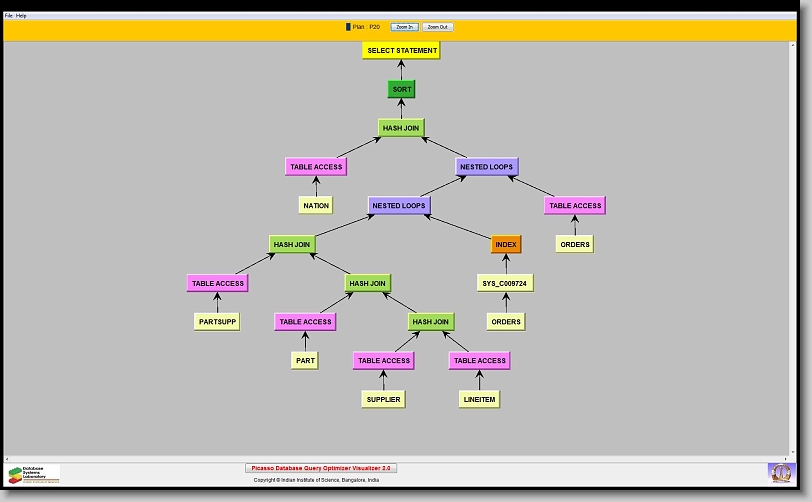Select the green SORT node

tap(401, 89)
